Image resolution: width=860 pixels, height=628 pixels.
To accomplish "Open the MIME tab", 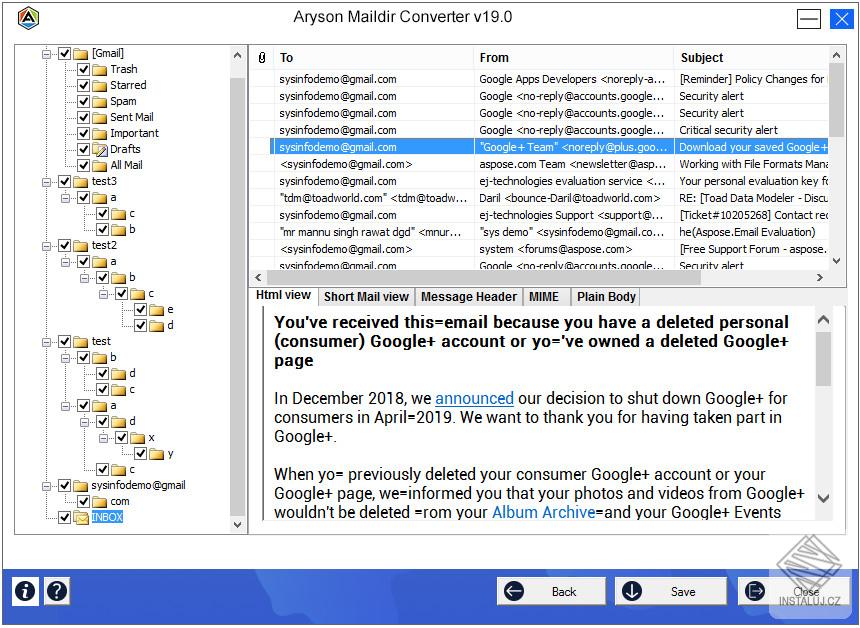I will point(544,297).
